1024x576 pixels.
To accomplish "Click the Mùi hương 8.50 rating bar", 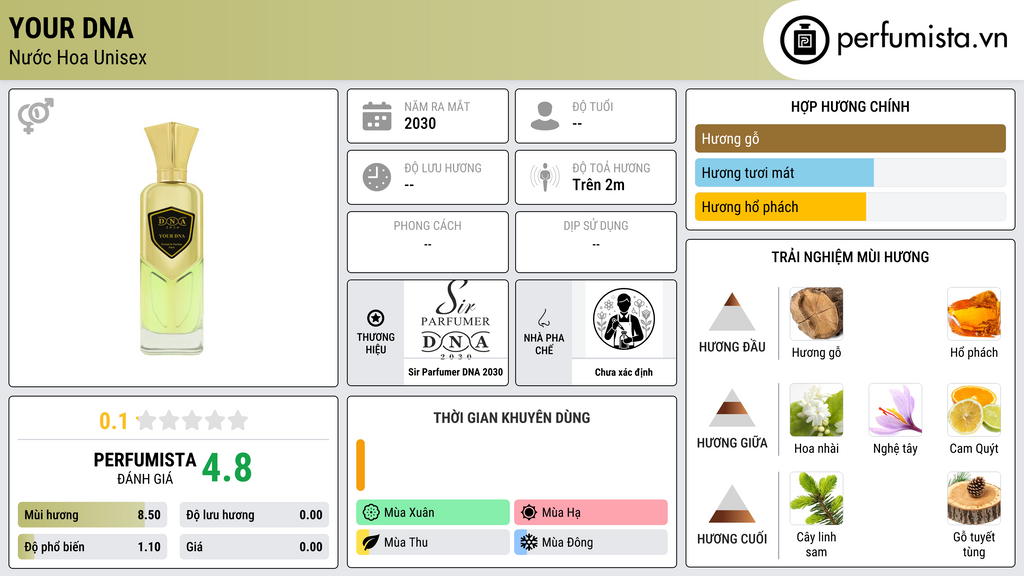I will (x=92, y=515).
